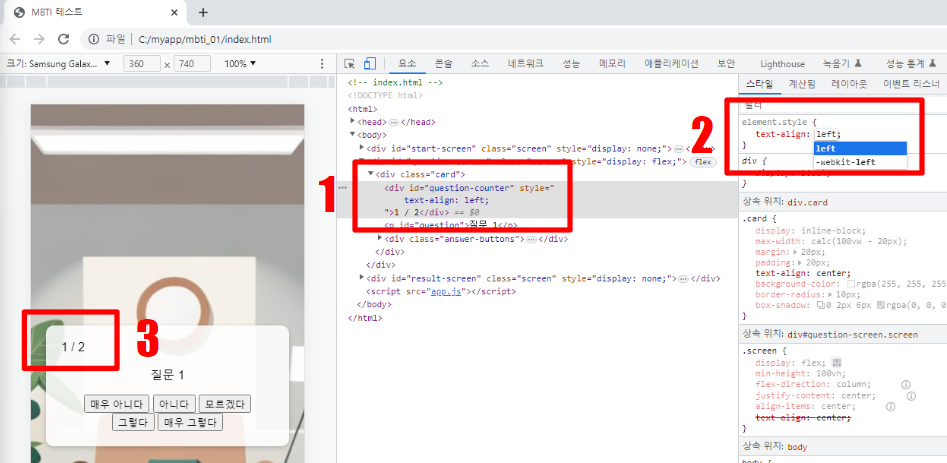Screen dimensions: 947x463
Task: Expand the start-screen div node
Action: 362,148
